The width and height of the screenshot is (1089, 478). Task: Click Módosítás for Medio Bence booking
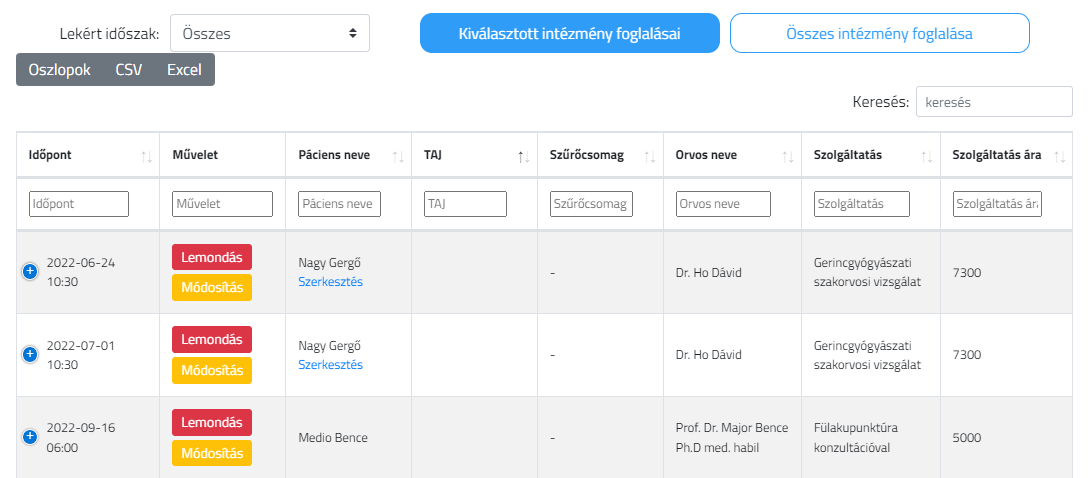pos(212,453)
